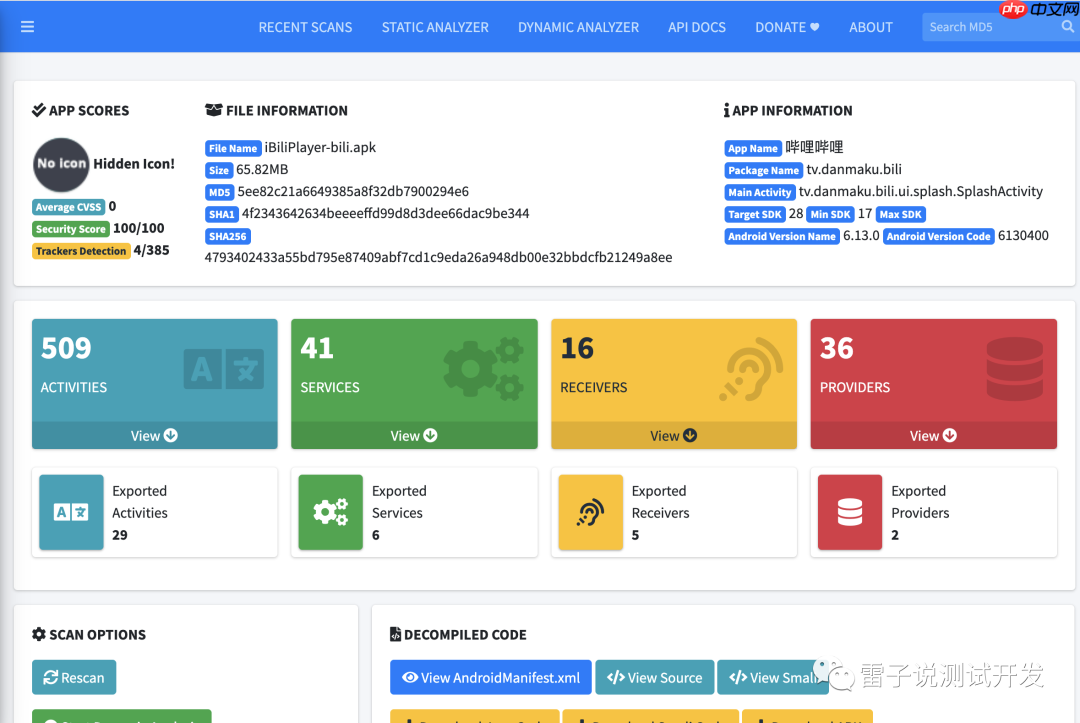The width and height of the screenshot is (1080, 723).
Task: Click the View Source button
Action: pyautogui.click(x=654, y=677)
